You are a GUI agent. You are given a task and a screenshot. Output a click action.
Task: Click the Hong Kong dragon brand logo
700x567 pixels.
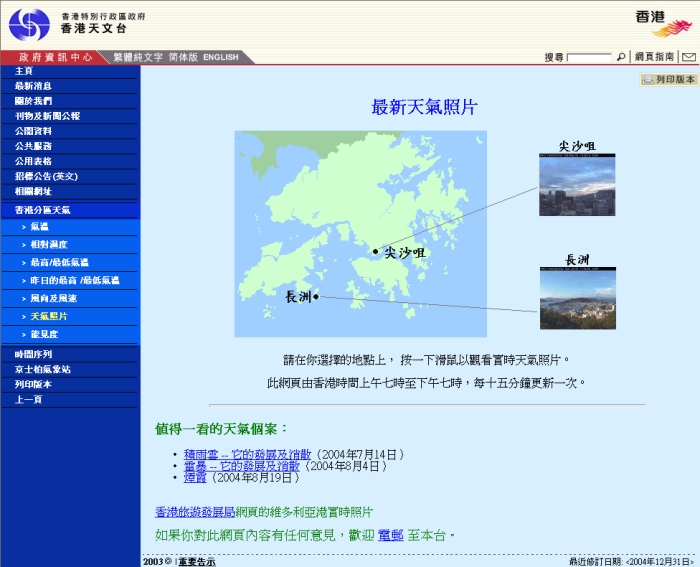coord(664,24)
